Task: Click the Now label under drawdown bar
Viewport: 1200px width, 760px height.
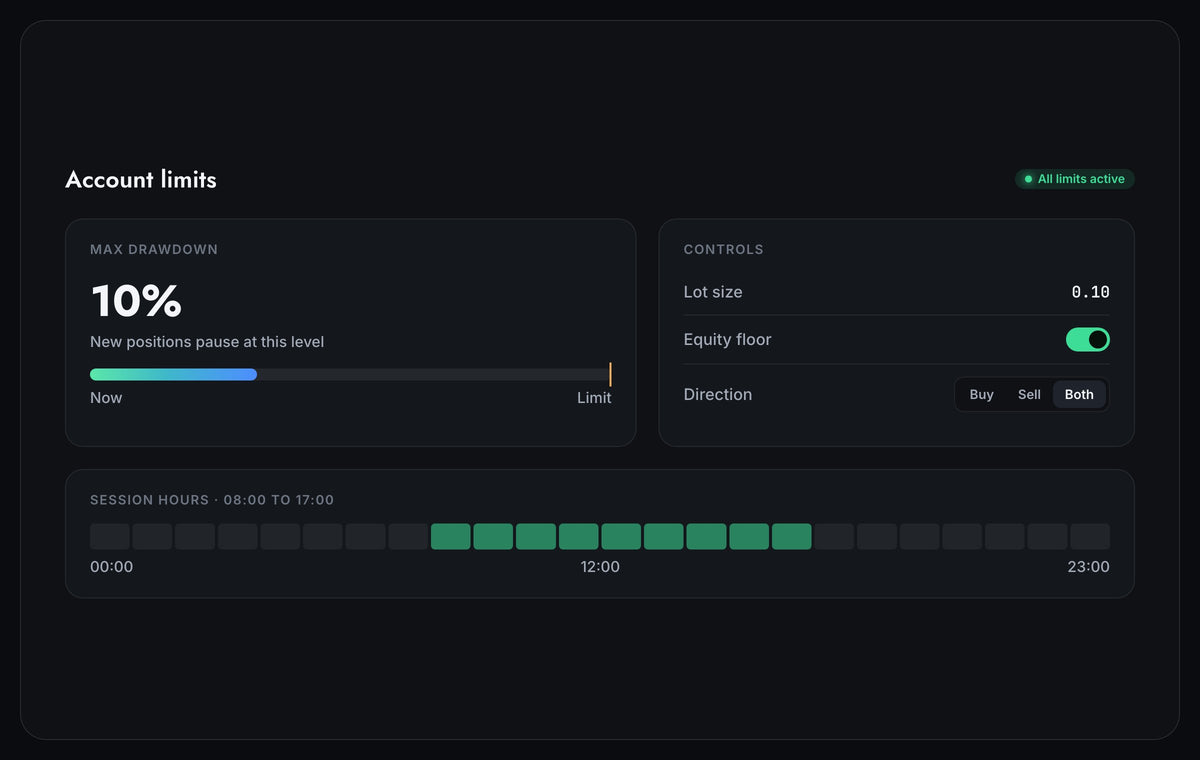Action: [x=106, y=398]
